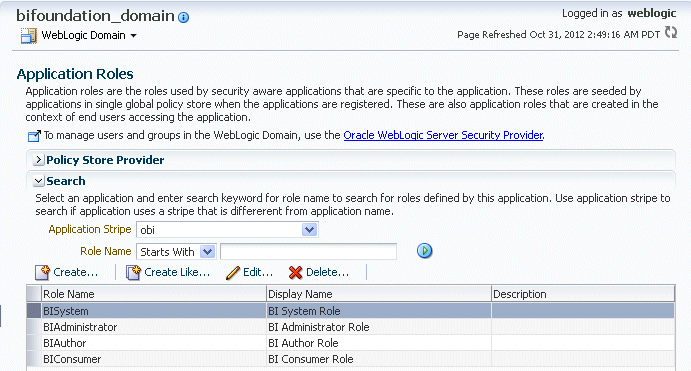Run search with green arrow button

(x=424, y=251)
